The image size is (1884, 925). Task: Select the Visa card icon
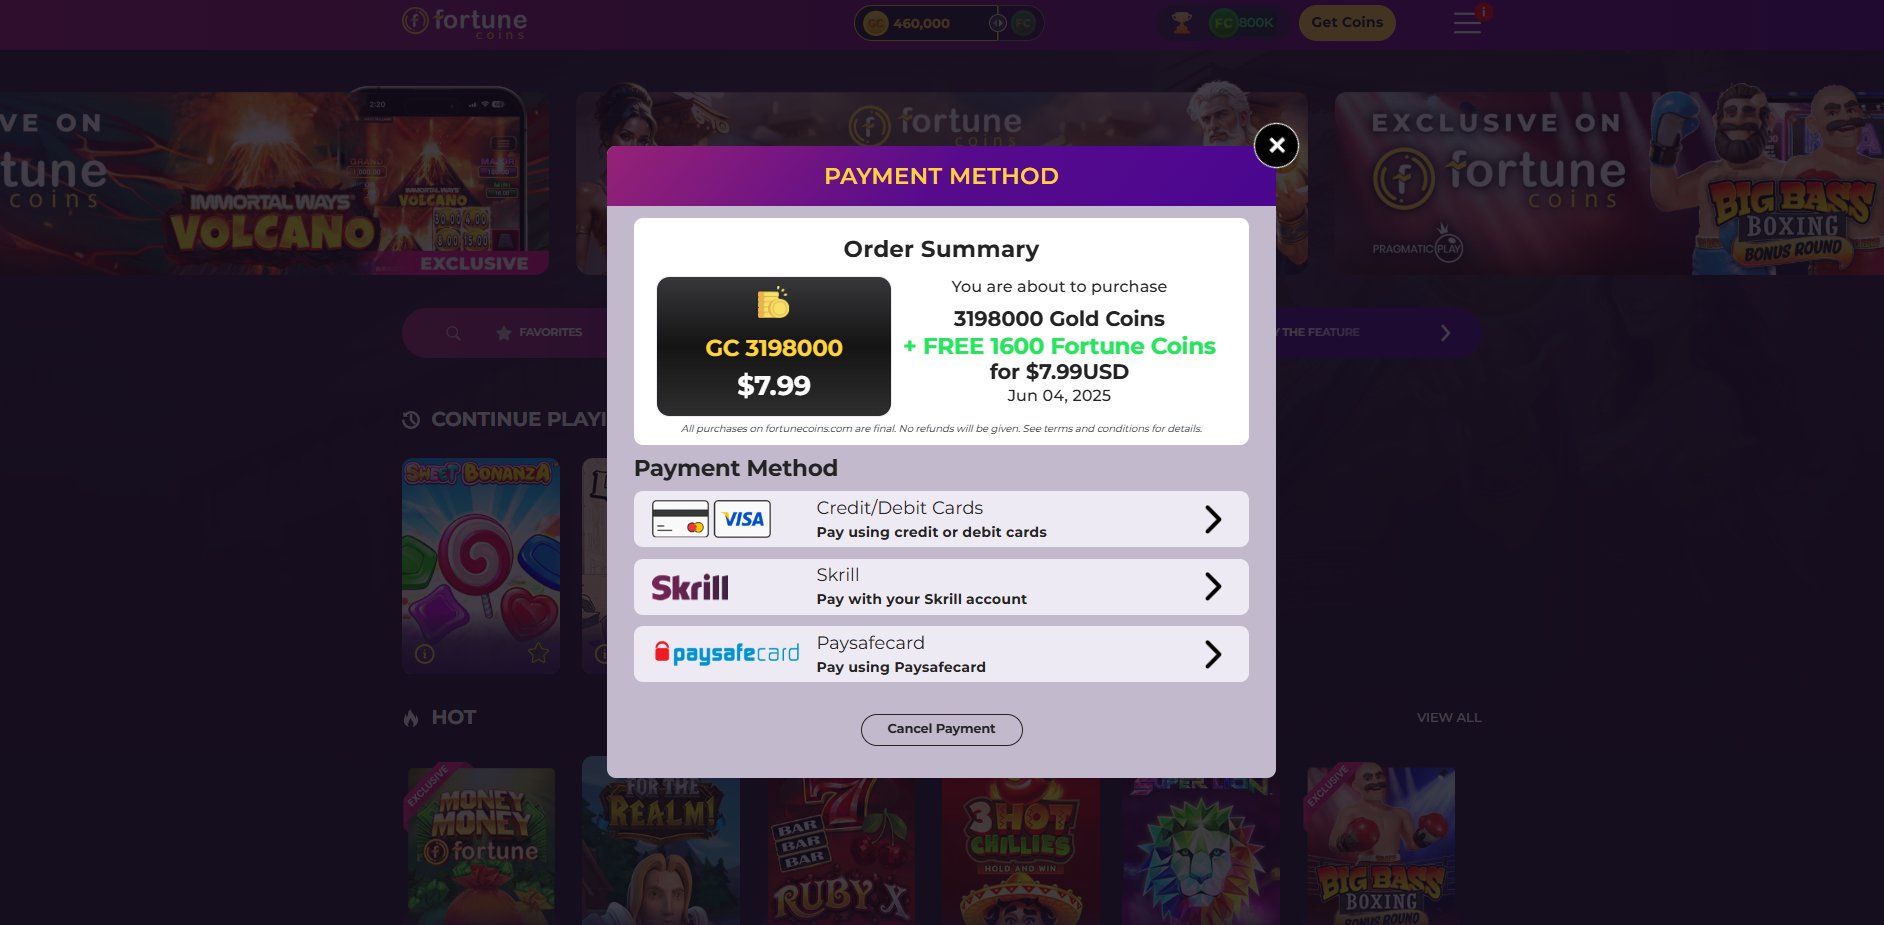tap(742, 519)
